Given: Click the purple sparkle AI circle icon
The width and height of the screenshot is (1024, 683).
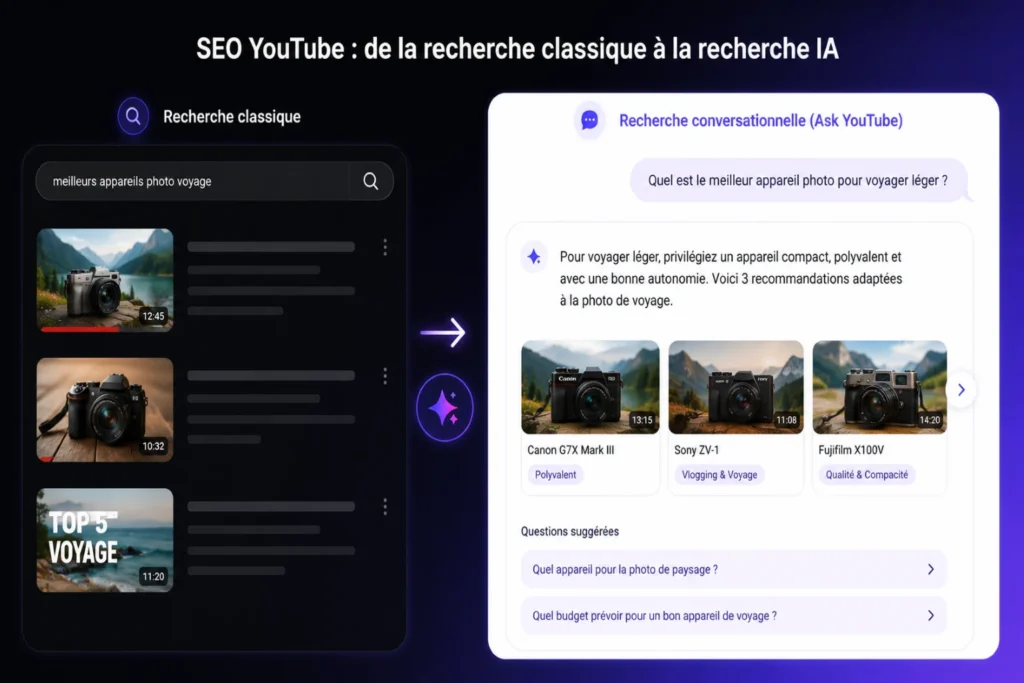Looking at the screenshot, I should [x=445, y=407].
